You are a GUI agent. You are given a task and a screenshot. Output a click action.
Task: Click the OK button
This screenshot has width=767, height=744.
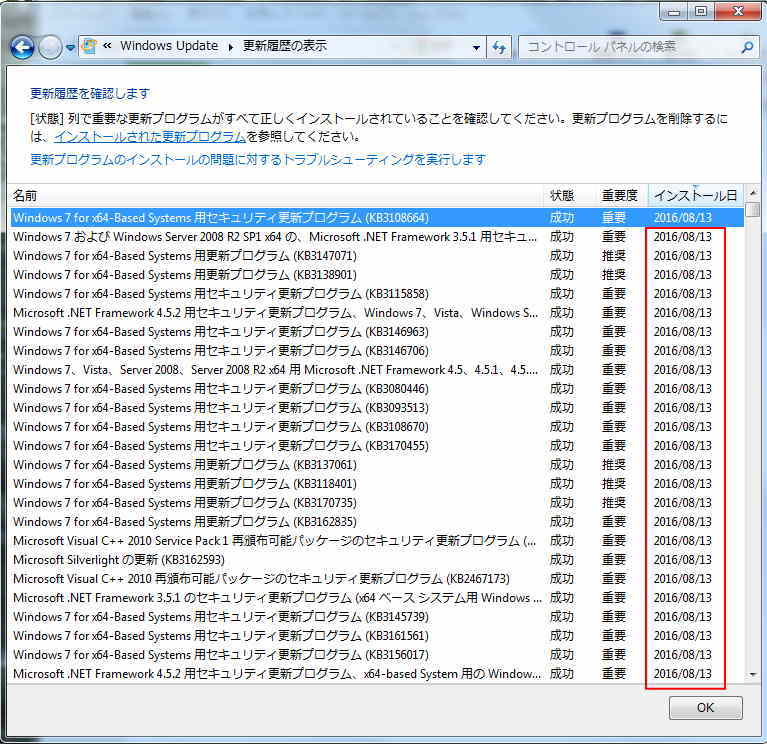coord(705,707)
